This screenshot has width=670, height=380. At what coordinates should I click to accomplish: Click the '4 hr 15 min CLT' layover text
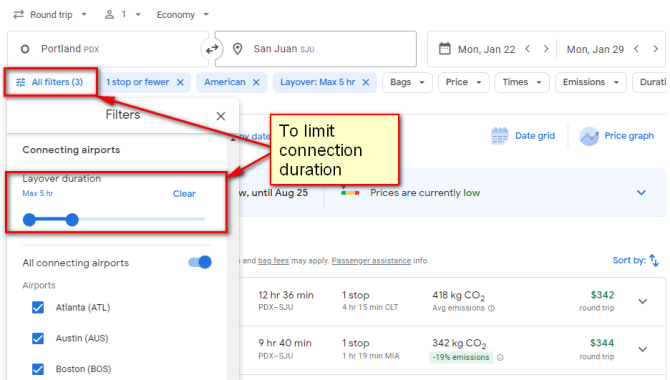370,307
